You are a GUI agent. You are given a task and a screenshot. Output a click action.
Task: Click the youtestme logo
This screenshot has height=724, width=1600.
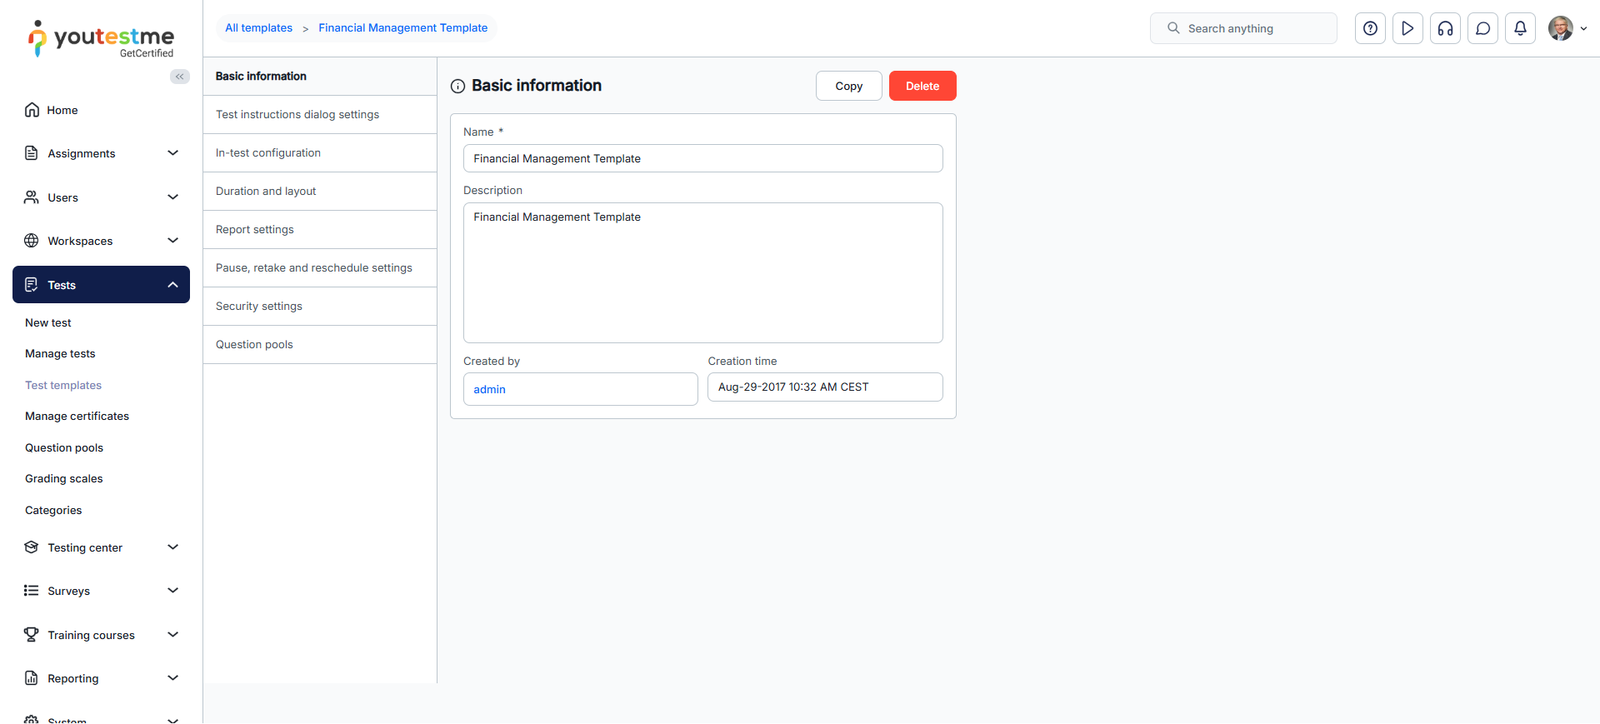101,39
